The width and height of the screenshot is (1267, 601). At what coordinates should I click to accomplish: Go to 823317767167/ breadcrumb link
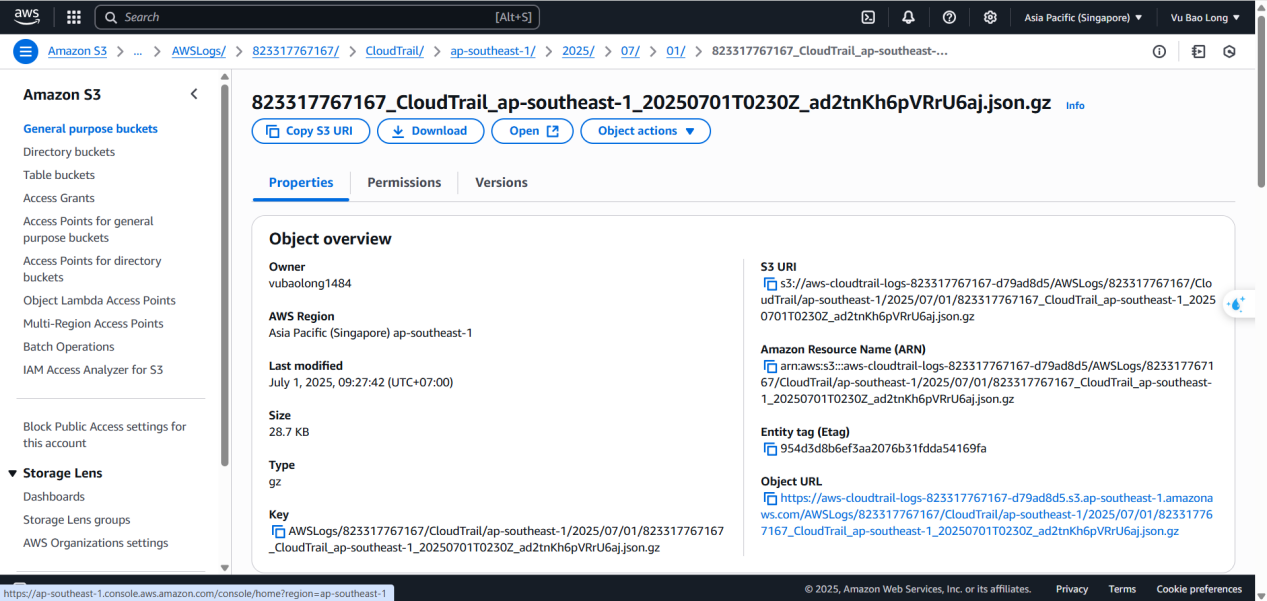(x=296, y=51)
